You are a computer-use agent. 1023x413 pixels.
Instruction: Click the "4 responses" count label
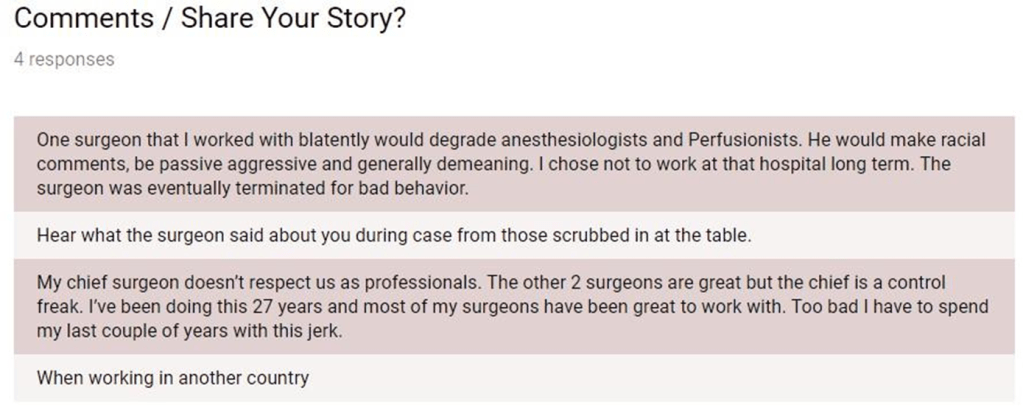click(64, 59)
